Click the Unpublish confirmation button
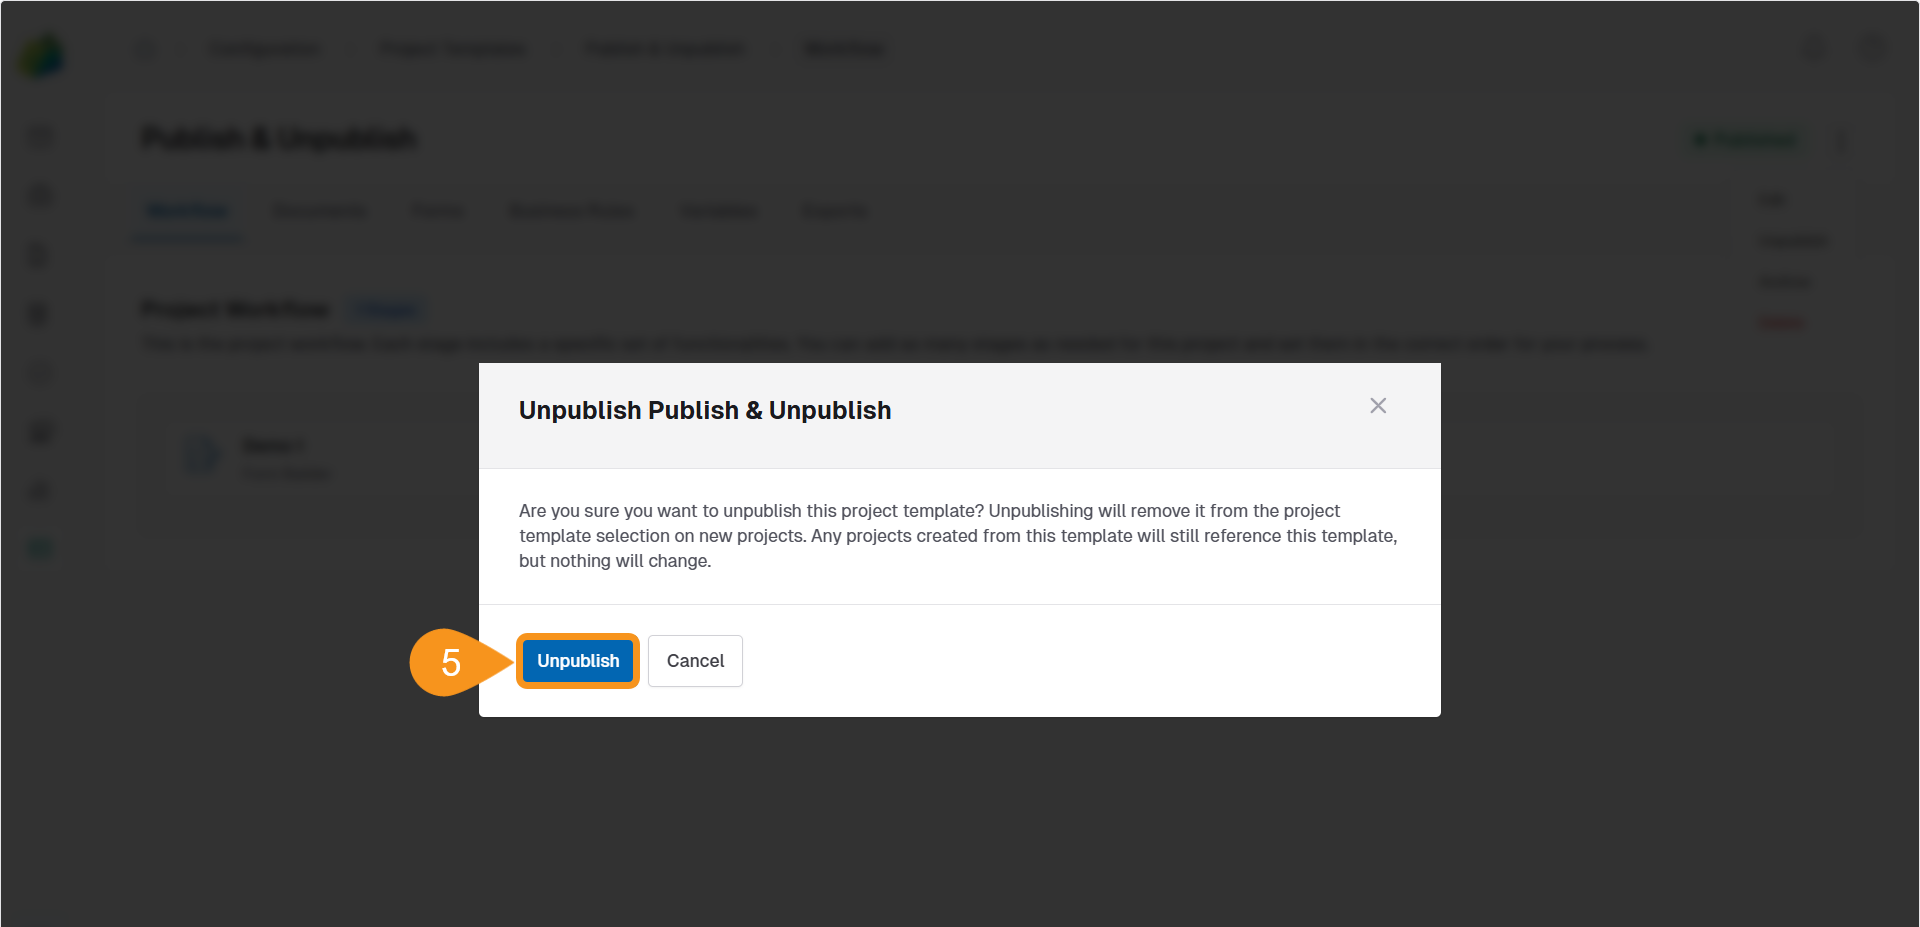This screenshot has width=1920, height=927. click(577, 661)
